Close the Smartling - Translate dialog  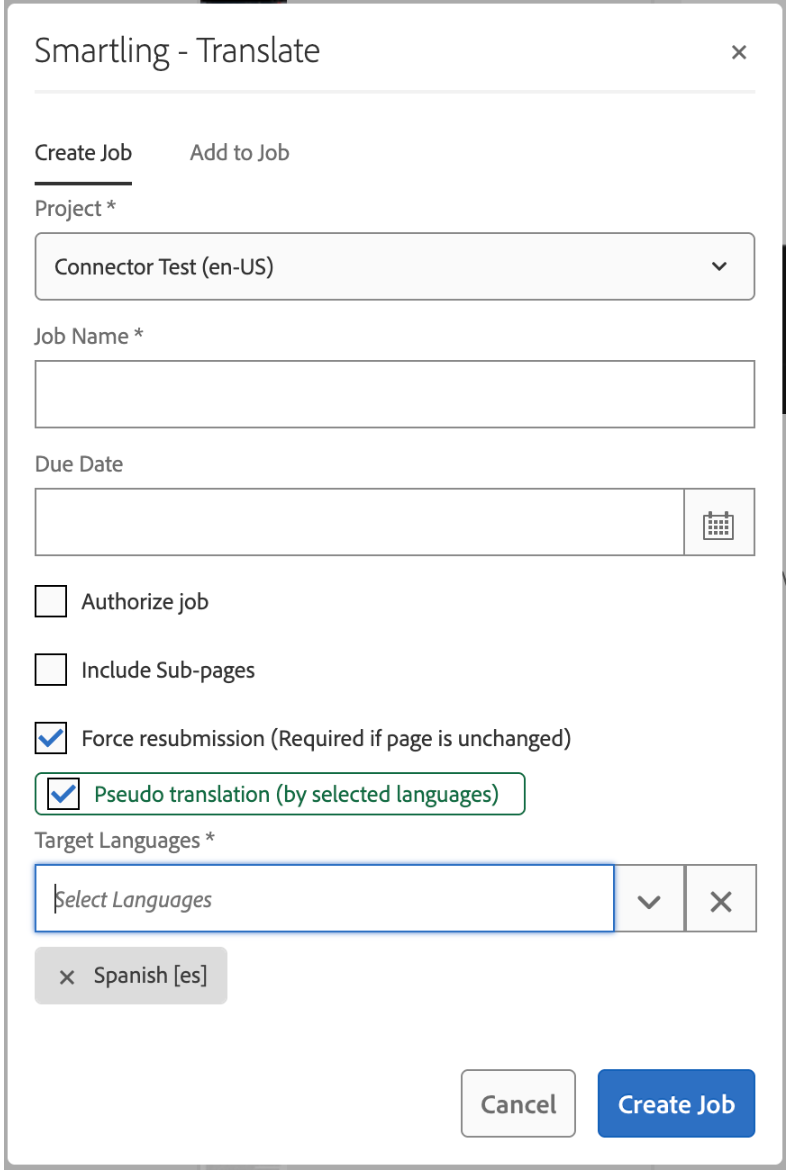click(x=739, y=52)
